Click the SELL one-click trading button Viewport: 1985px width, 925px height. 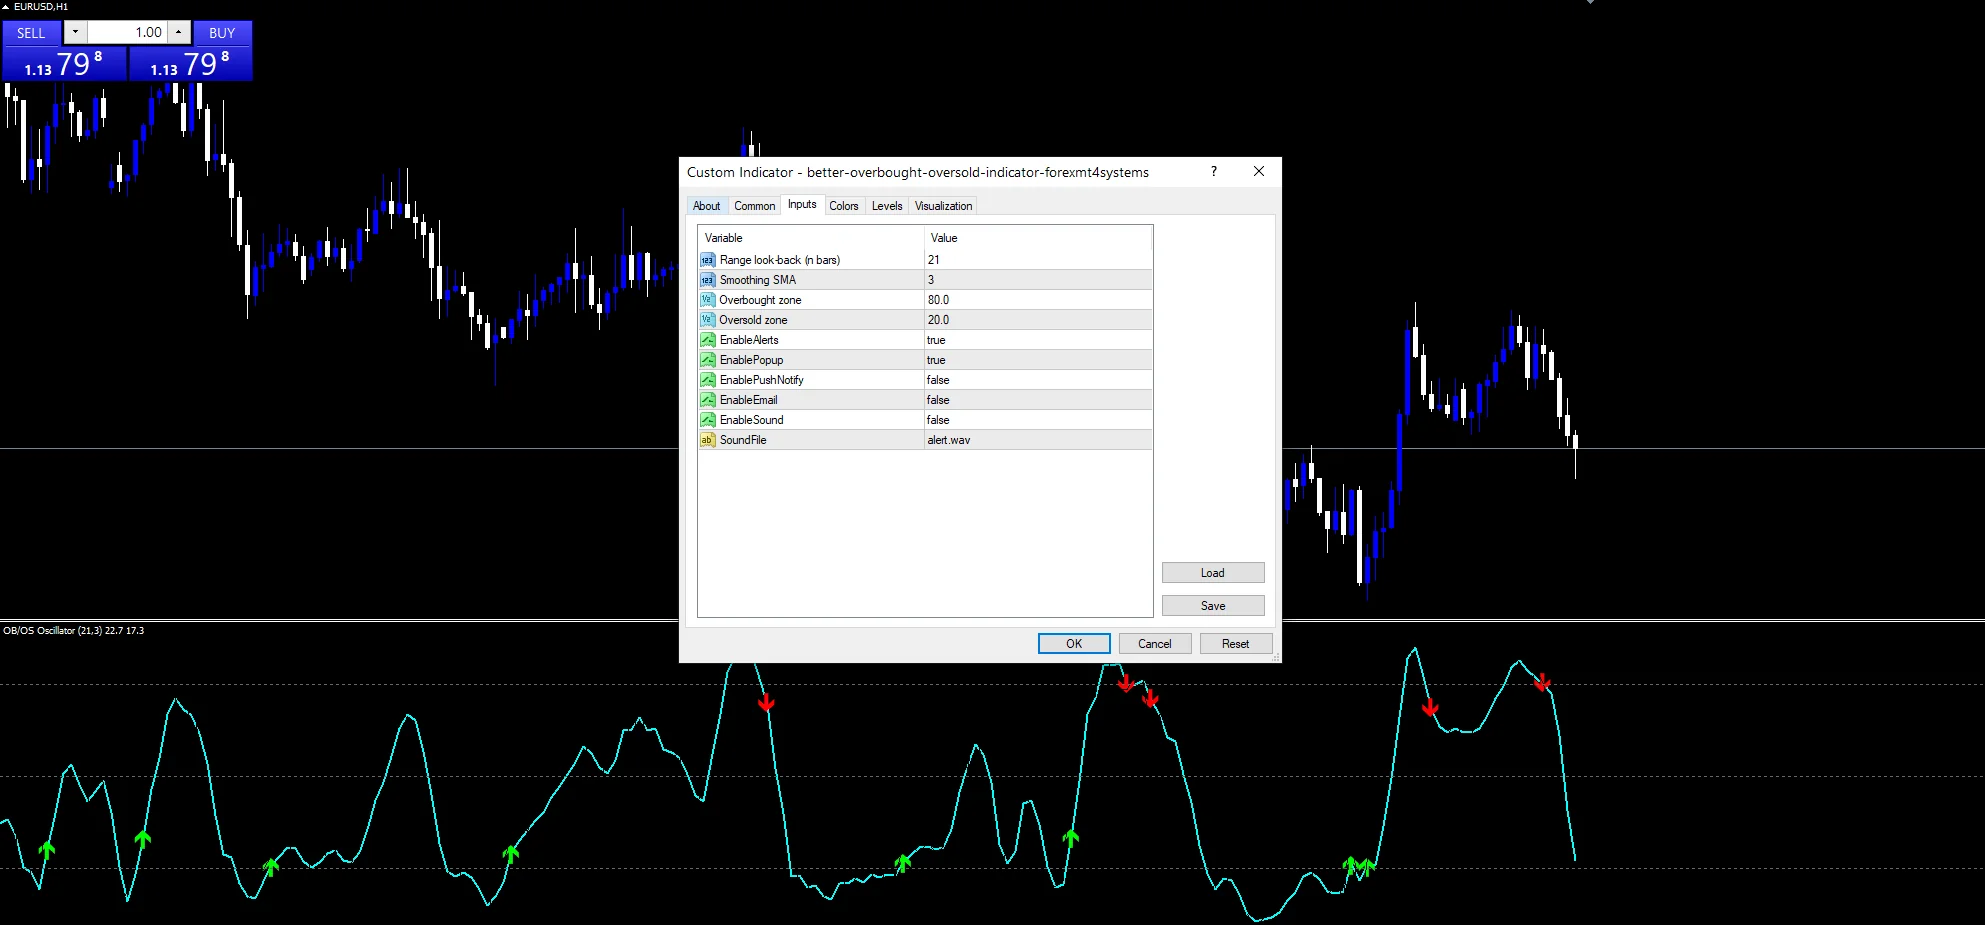coord(31,33)
